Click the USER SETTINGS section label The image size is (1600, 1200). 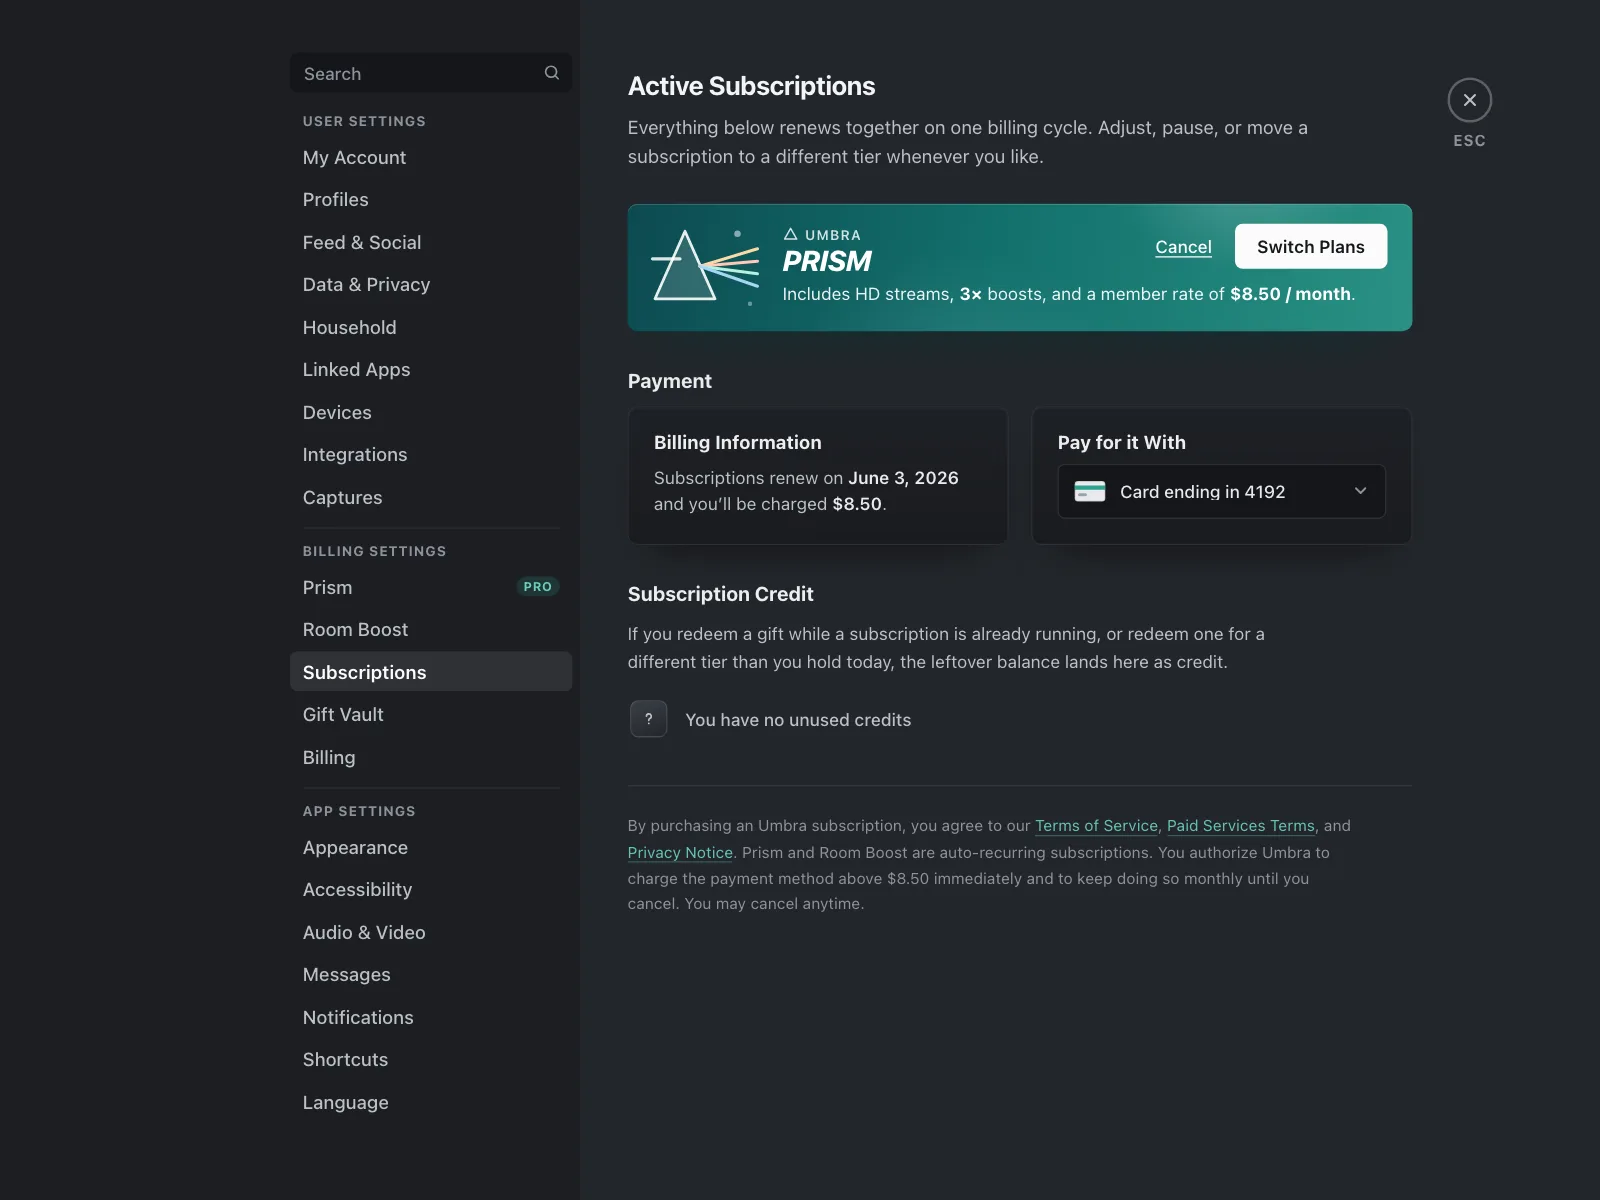(364, 121)
